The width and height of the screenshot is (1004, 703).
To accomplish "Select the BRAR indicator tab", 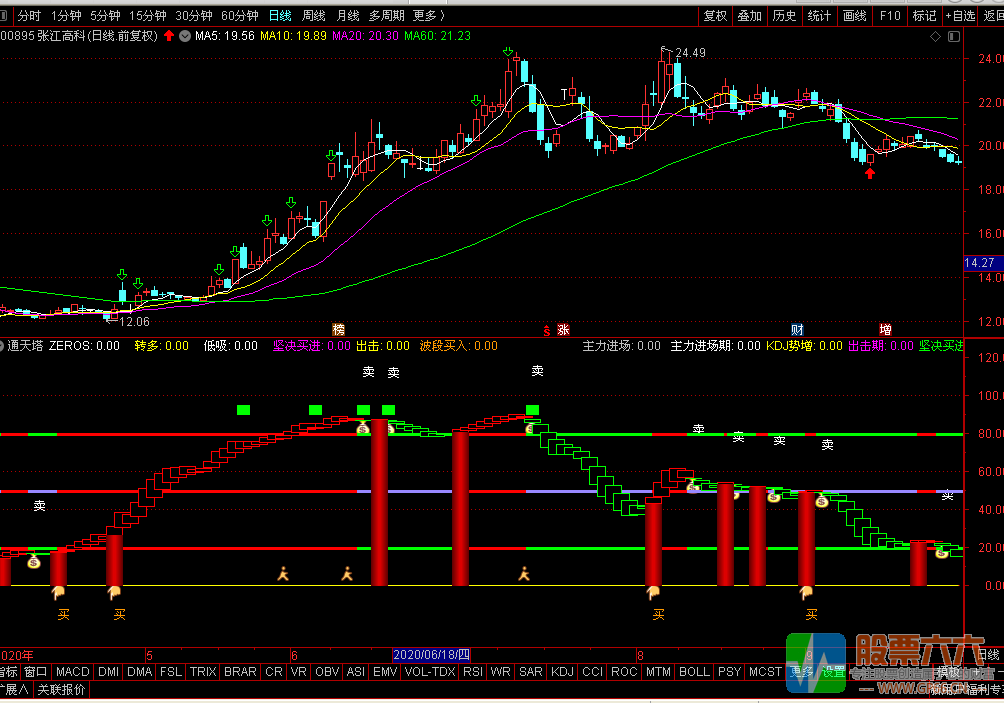I will click(x=240, y=672).
